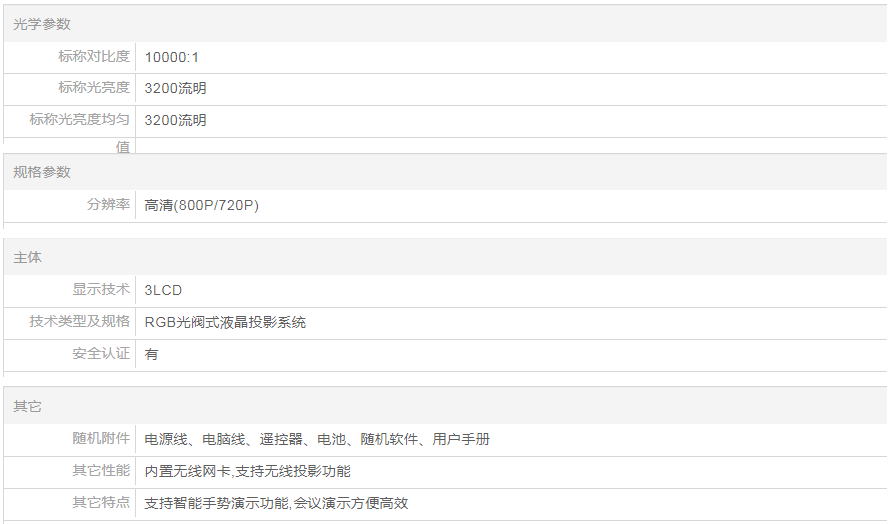Click the 标称对比度 label
This screenshot has height=524, width=891.
[94, 57]
